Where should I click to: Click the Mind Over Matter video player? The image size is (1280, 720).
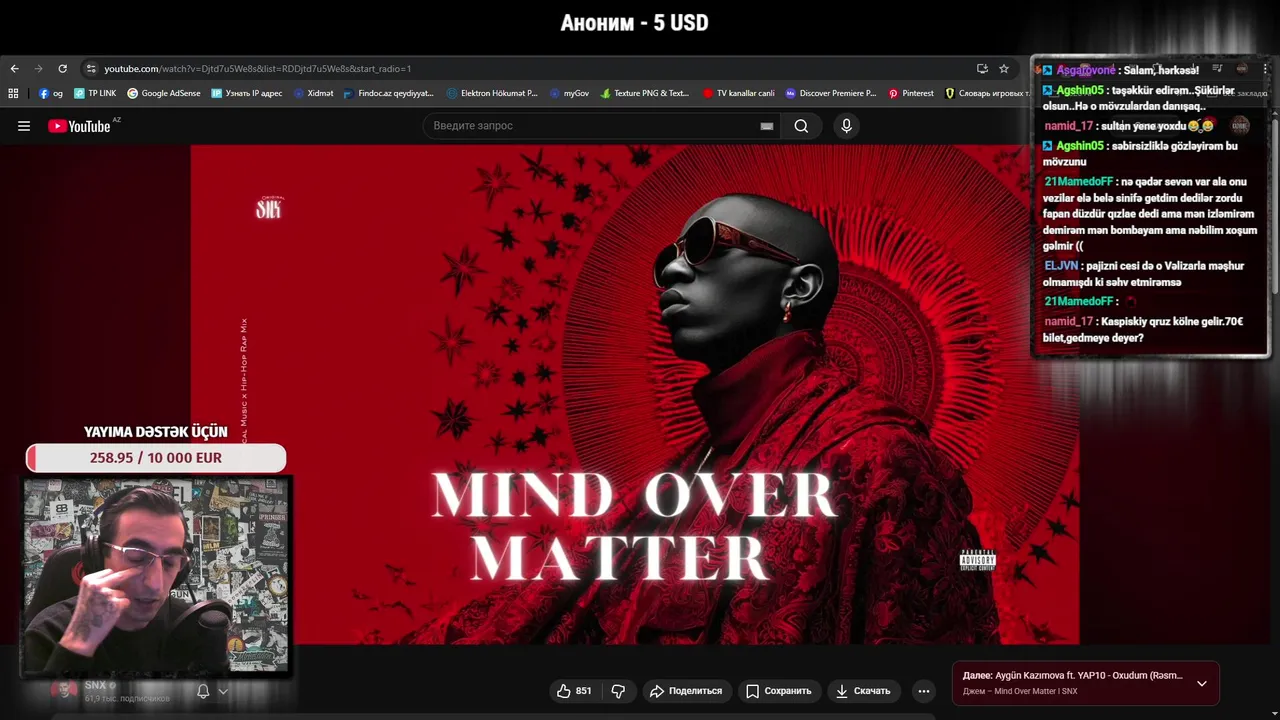[x=635, y=395]
